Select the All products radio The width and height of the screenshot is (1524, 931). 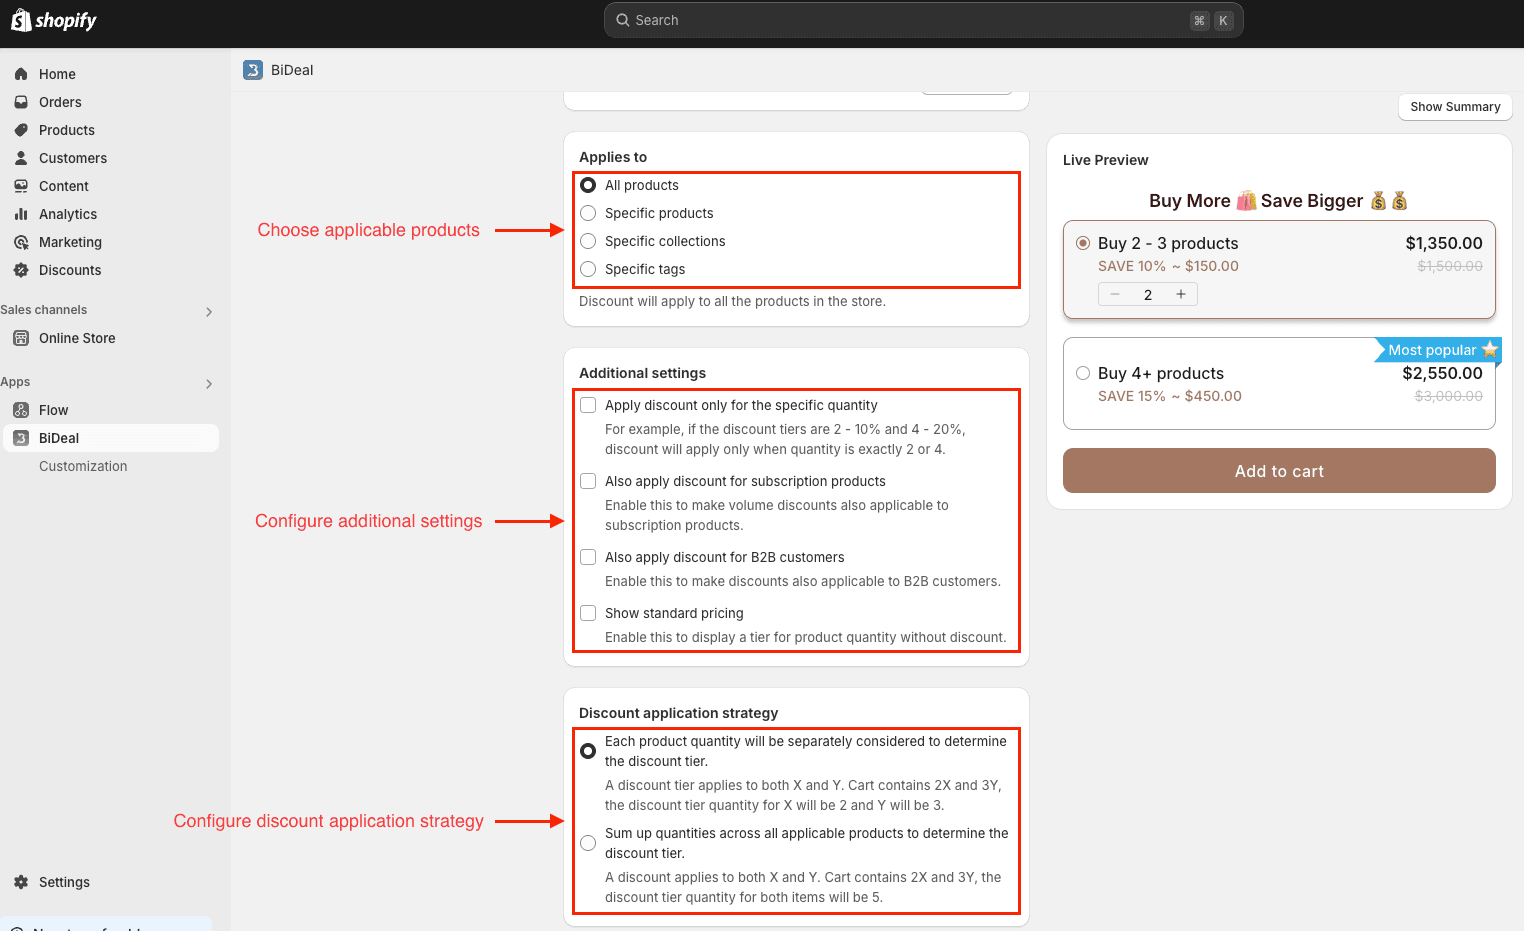(x=588, y=185)
